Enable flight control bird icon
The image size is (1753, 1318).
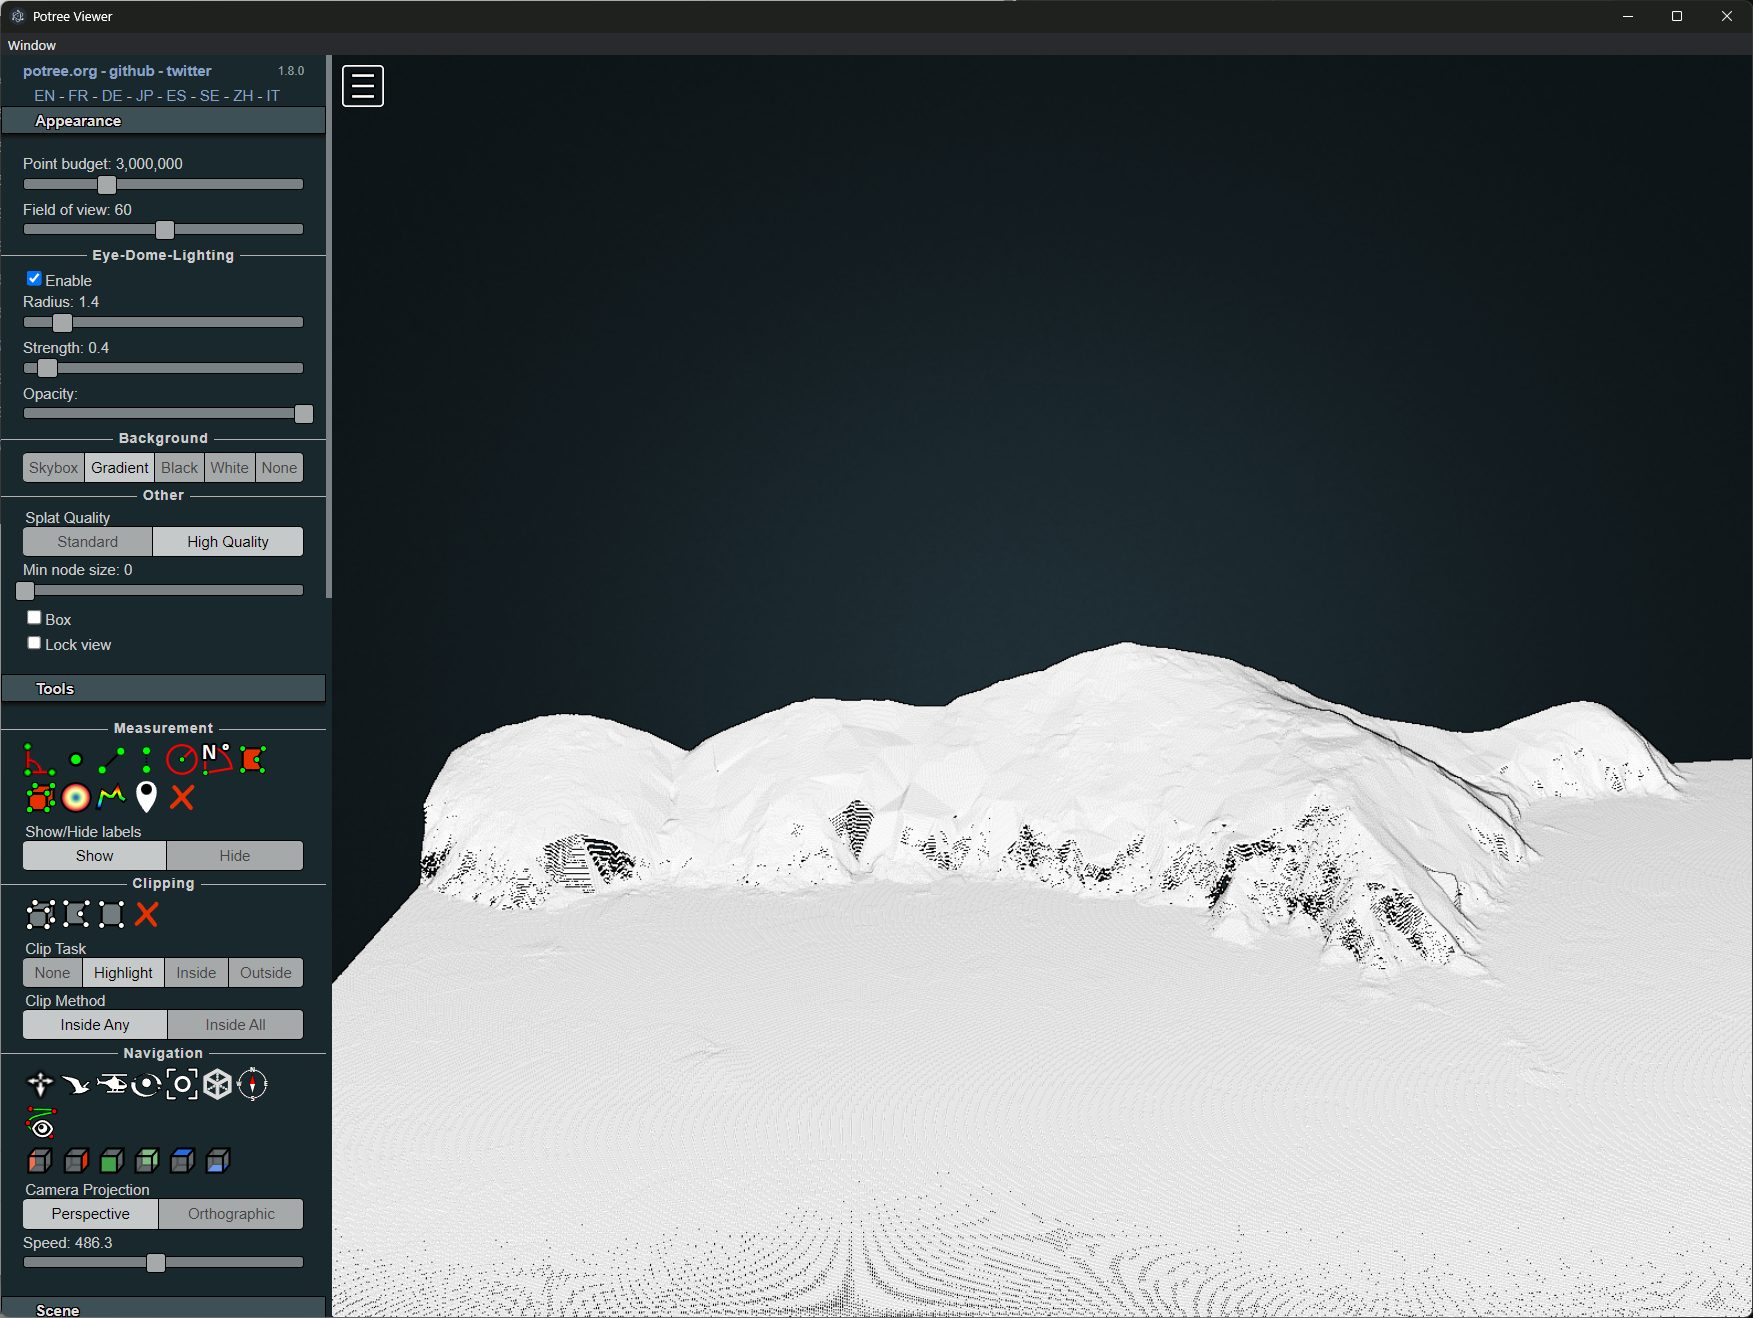point(75,1085)
